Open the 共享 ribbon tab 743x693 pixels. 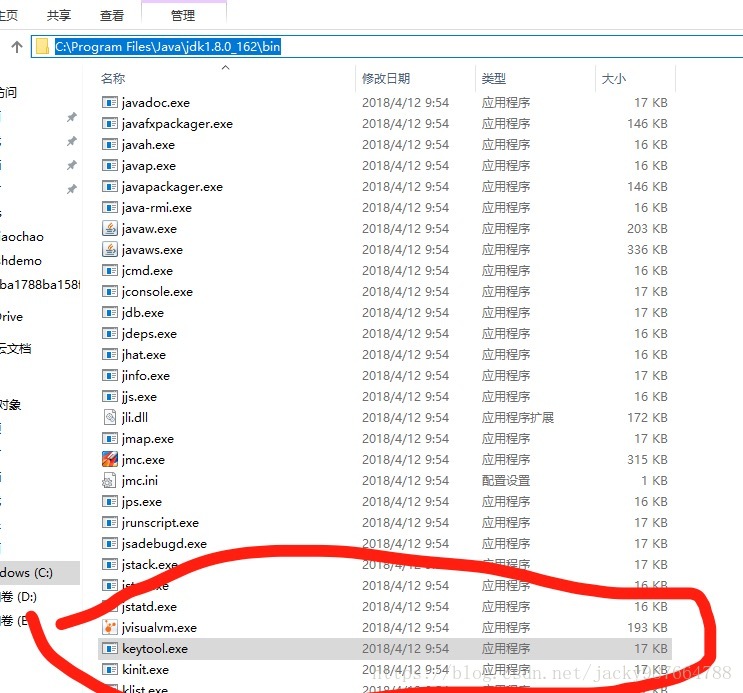click(59, 15)
